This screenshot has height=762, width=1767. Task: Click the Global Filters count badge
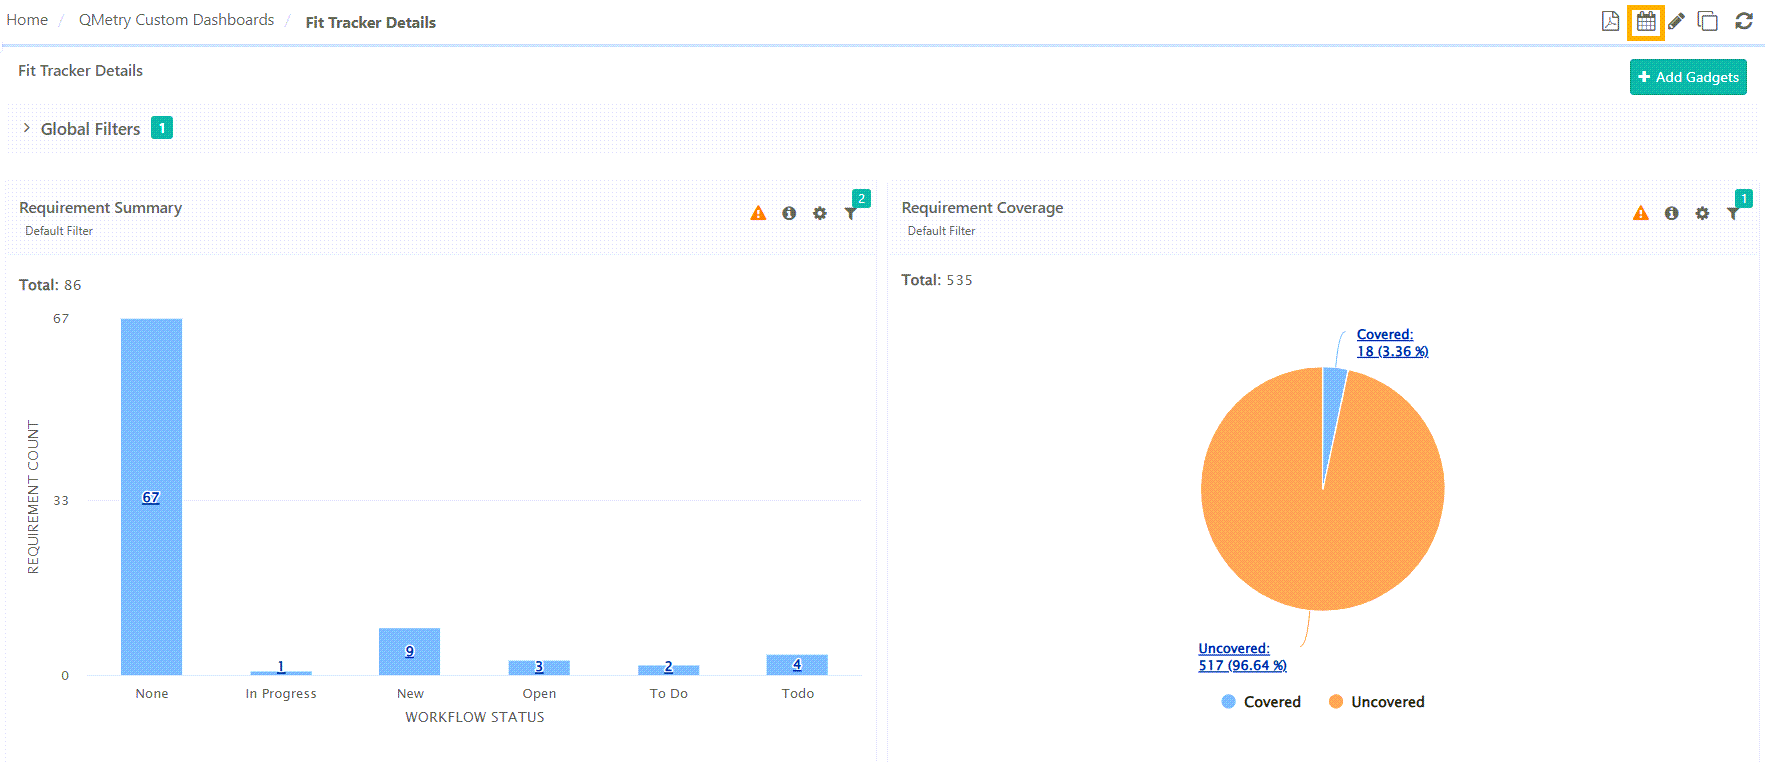(162, 128)
